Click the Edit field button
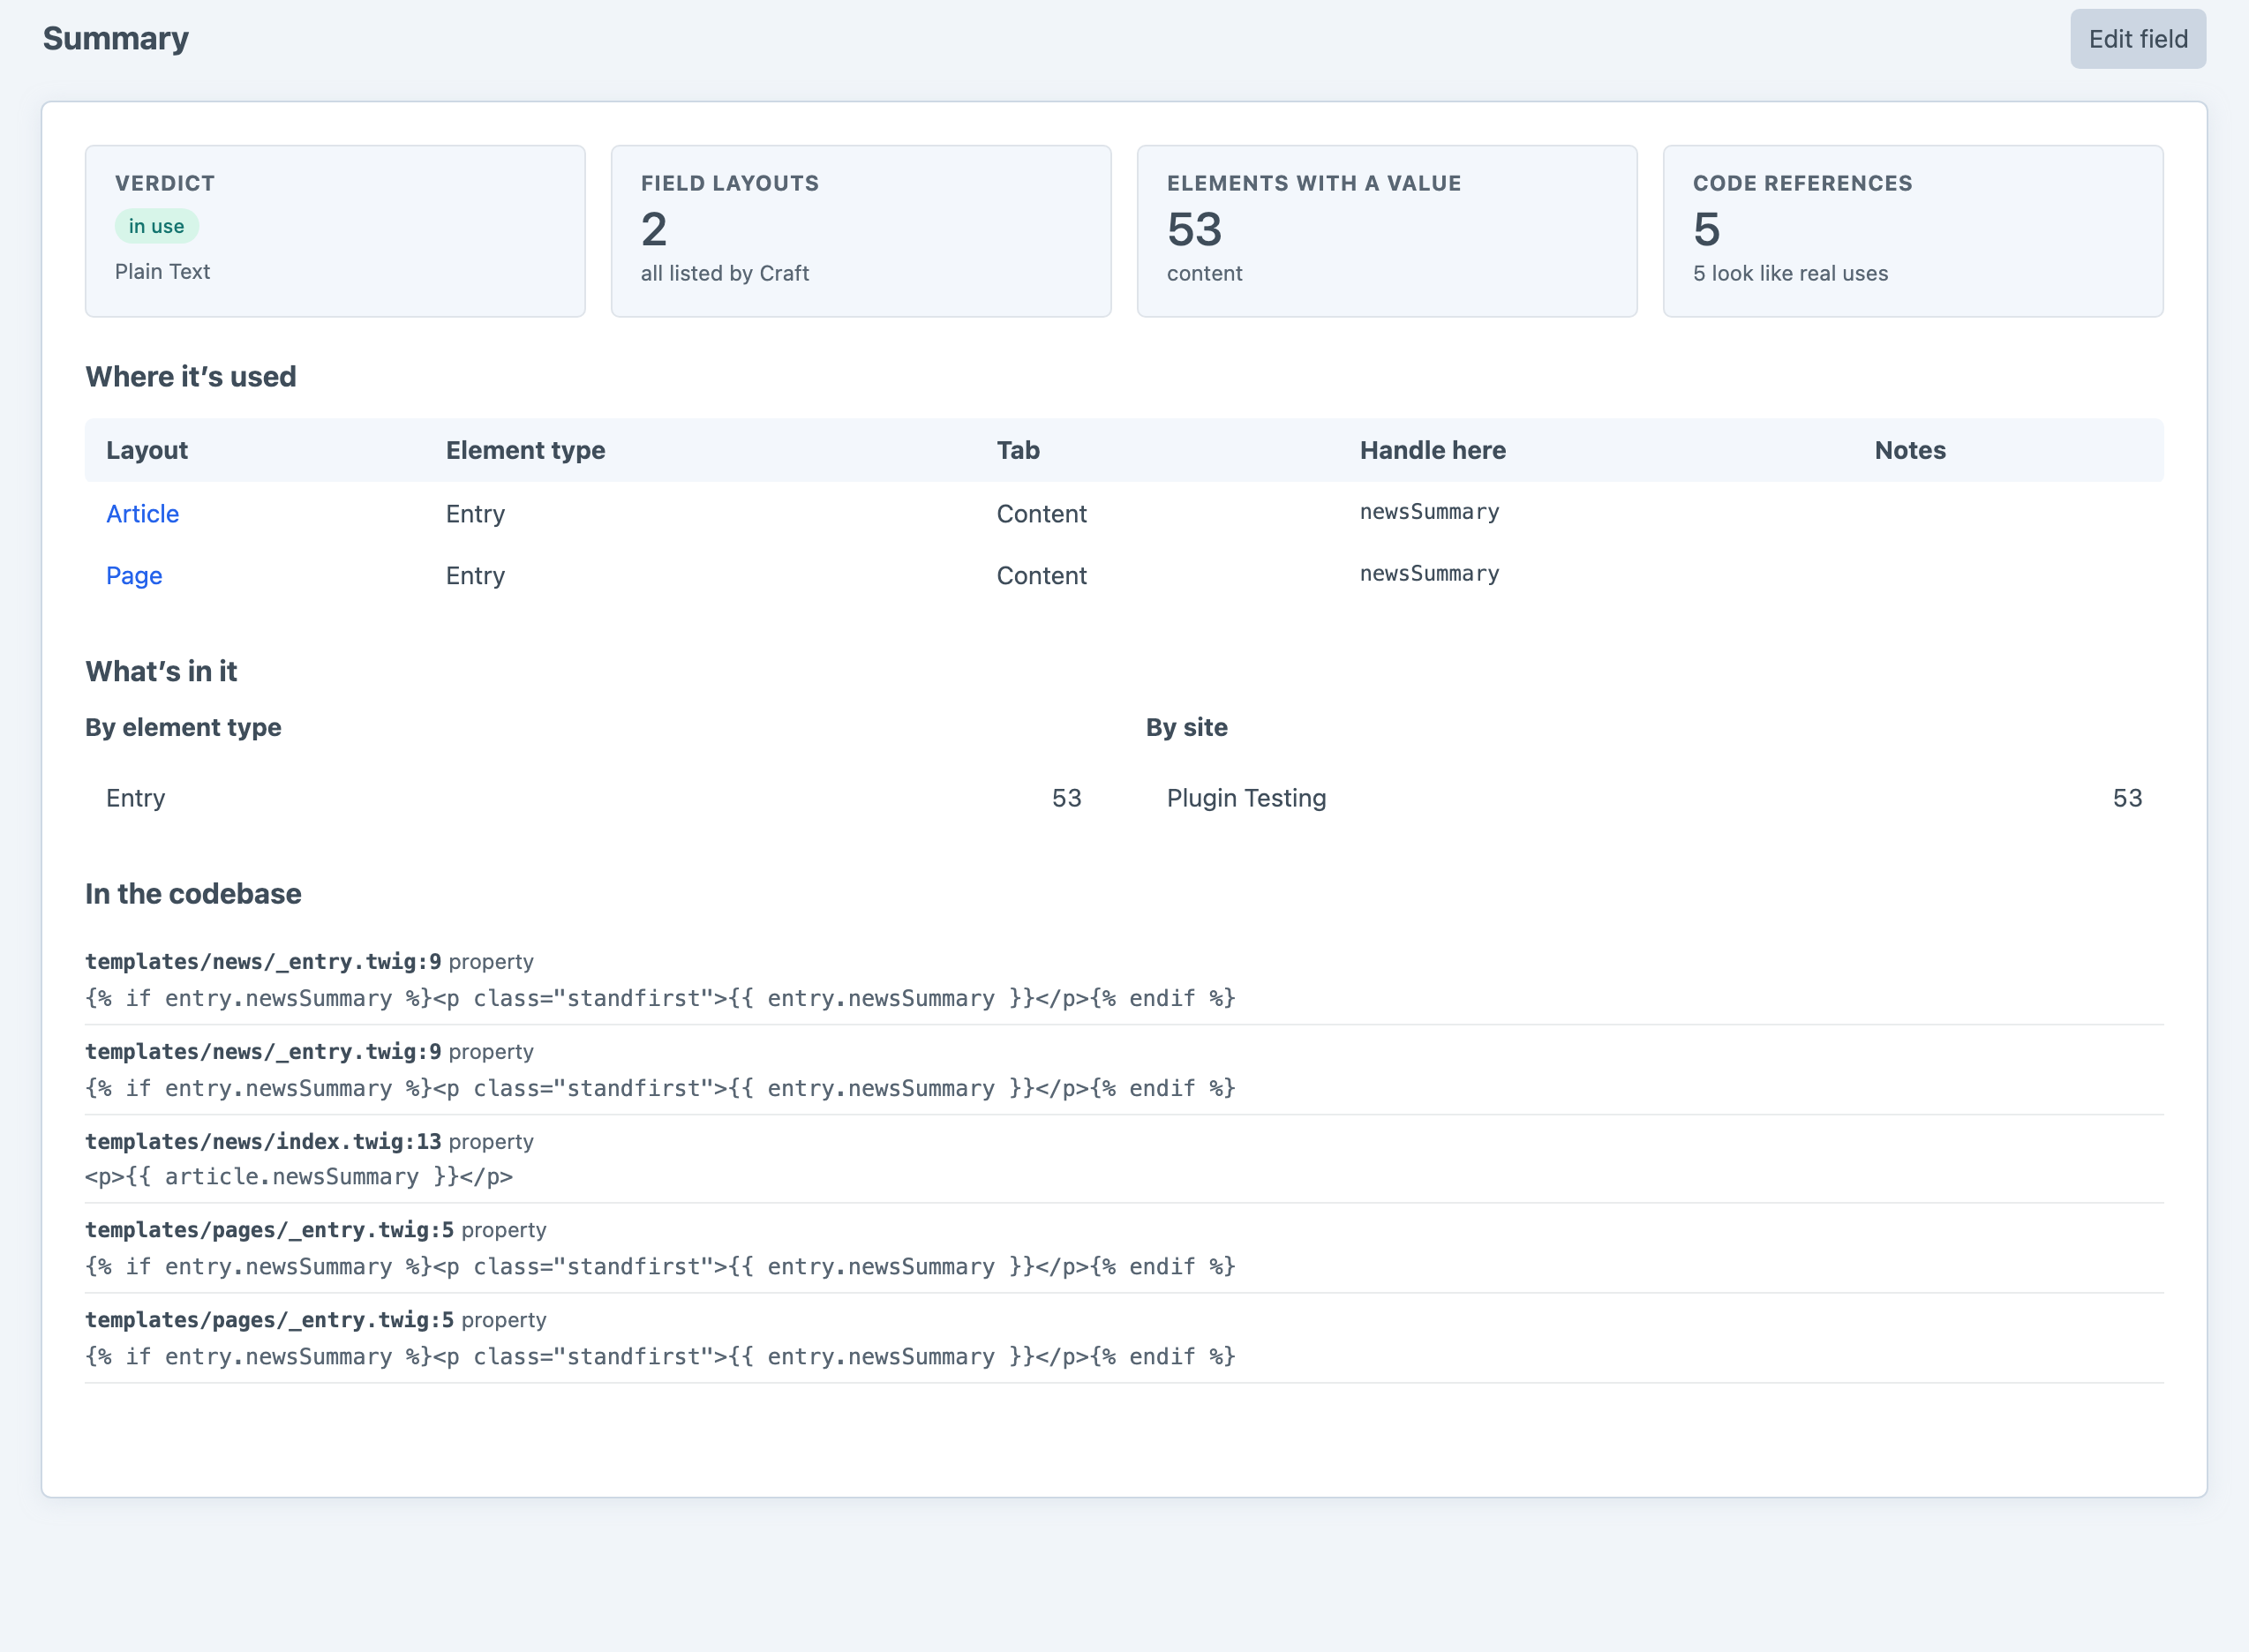 [2137, 39]
